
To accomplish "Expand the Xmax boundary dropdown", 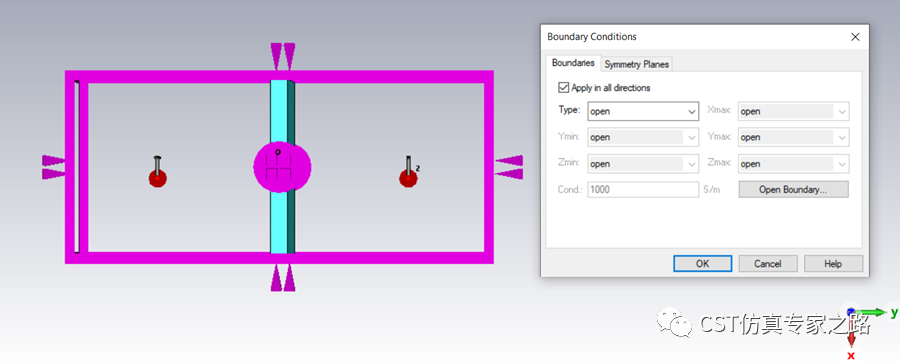I will tap(794, 111).
